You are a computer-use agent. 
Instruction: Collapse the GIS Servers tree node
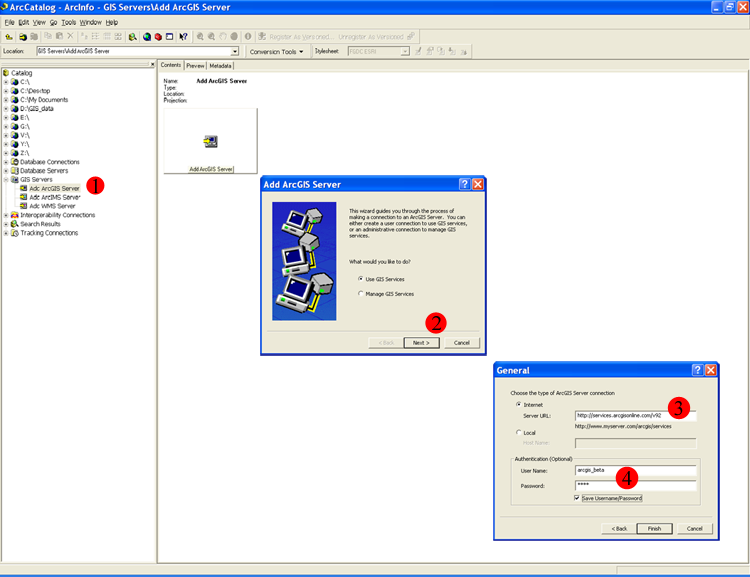point(6,179)
